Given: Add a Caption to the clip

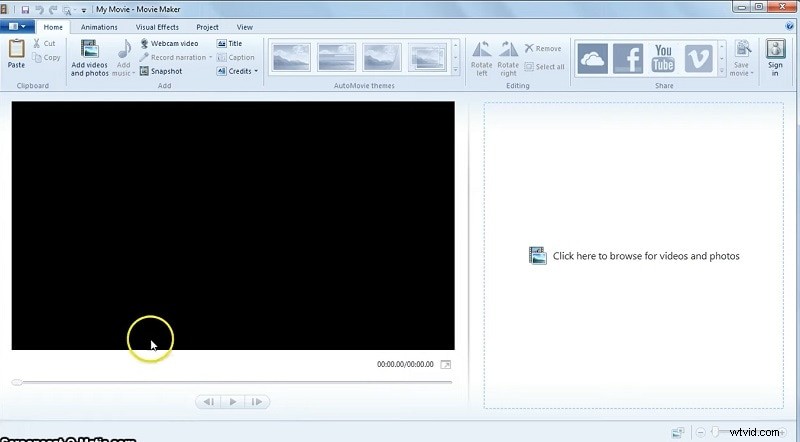Looking at the screenshot, I should pos(236,57).
